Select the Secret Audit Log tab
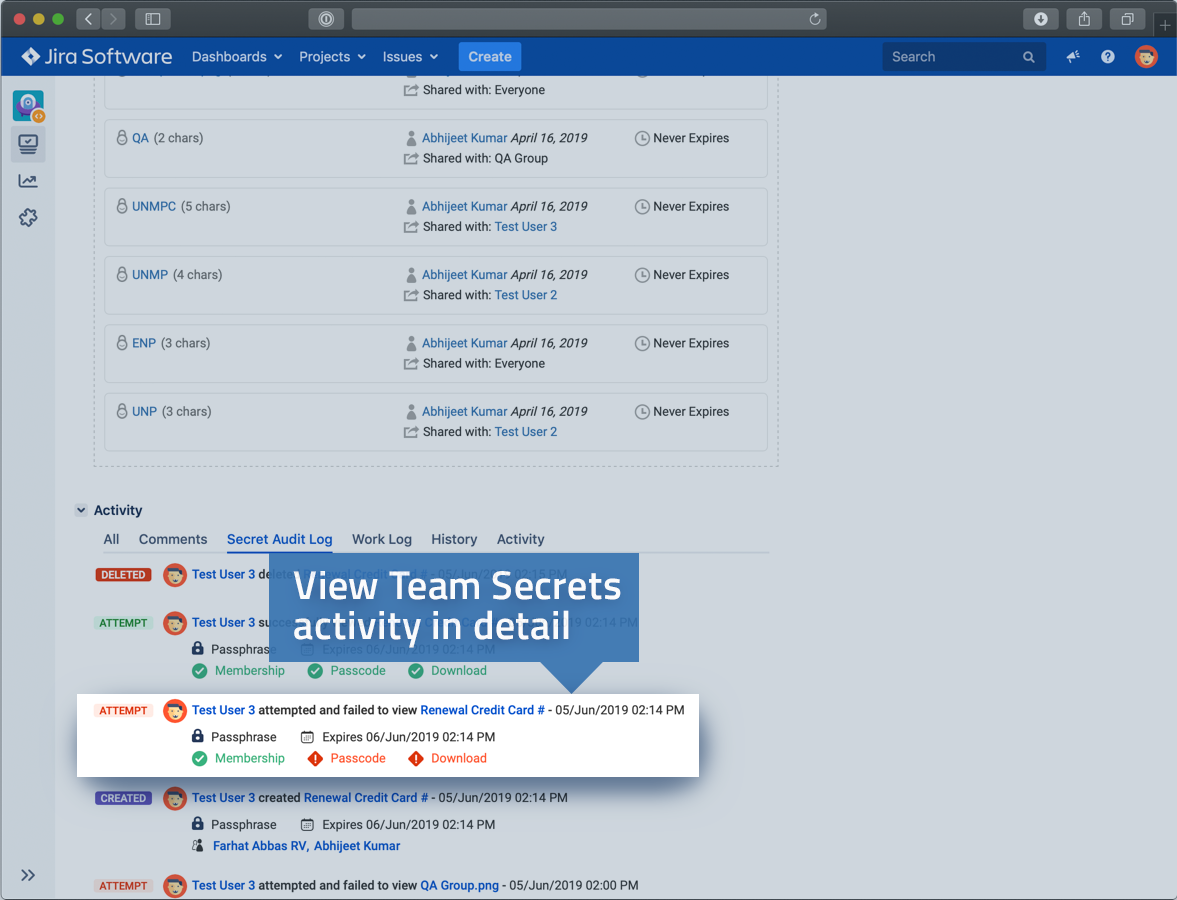The height and width of the screenshot is (900, 1177). coord(279,539)
